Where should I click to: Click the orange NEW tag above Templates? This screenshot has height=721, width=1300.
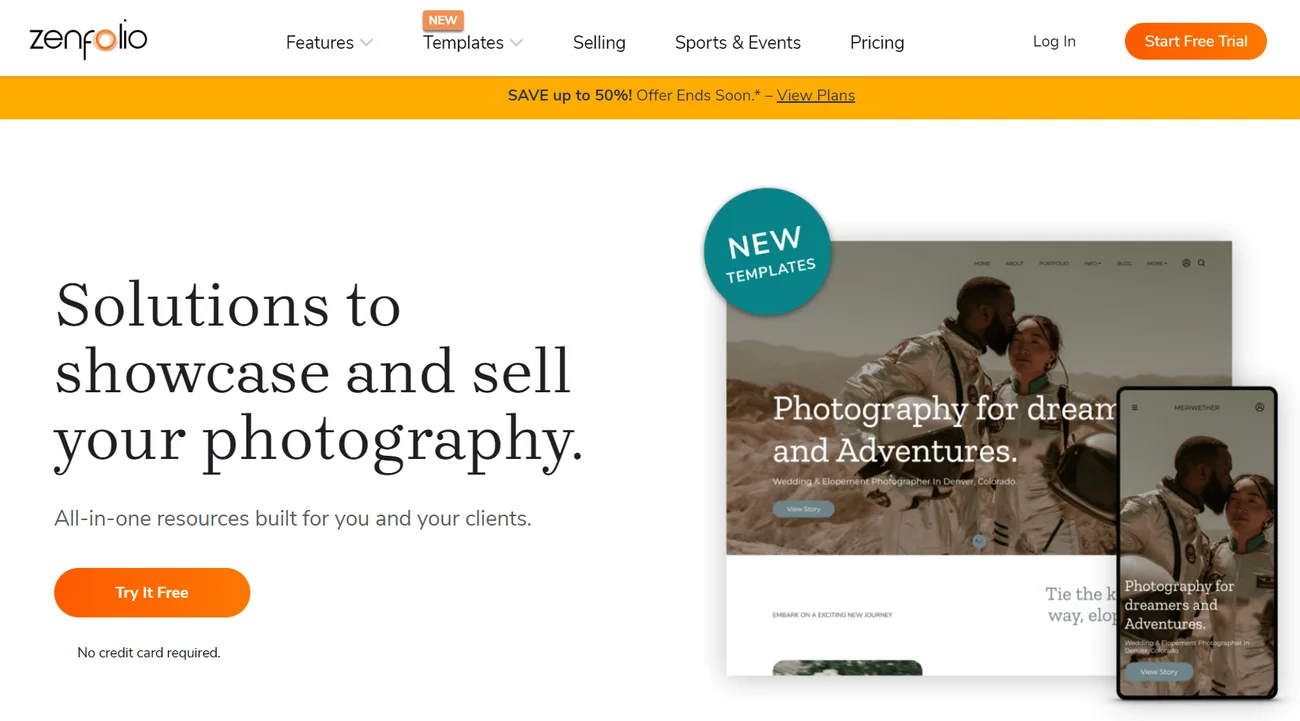click(442, 20)
